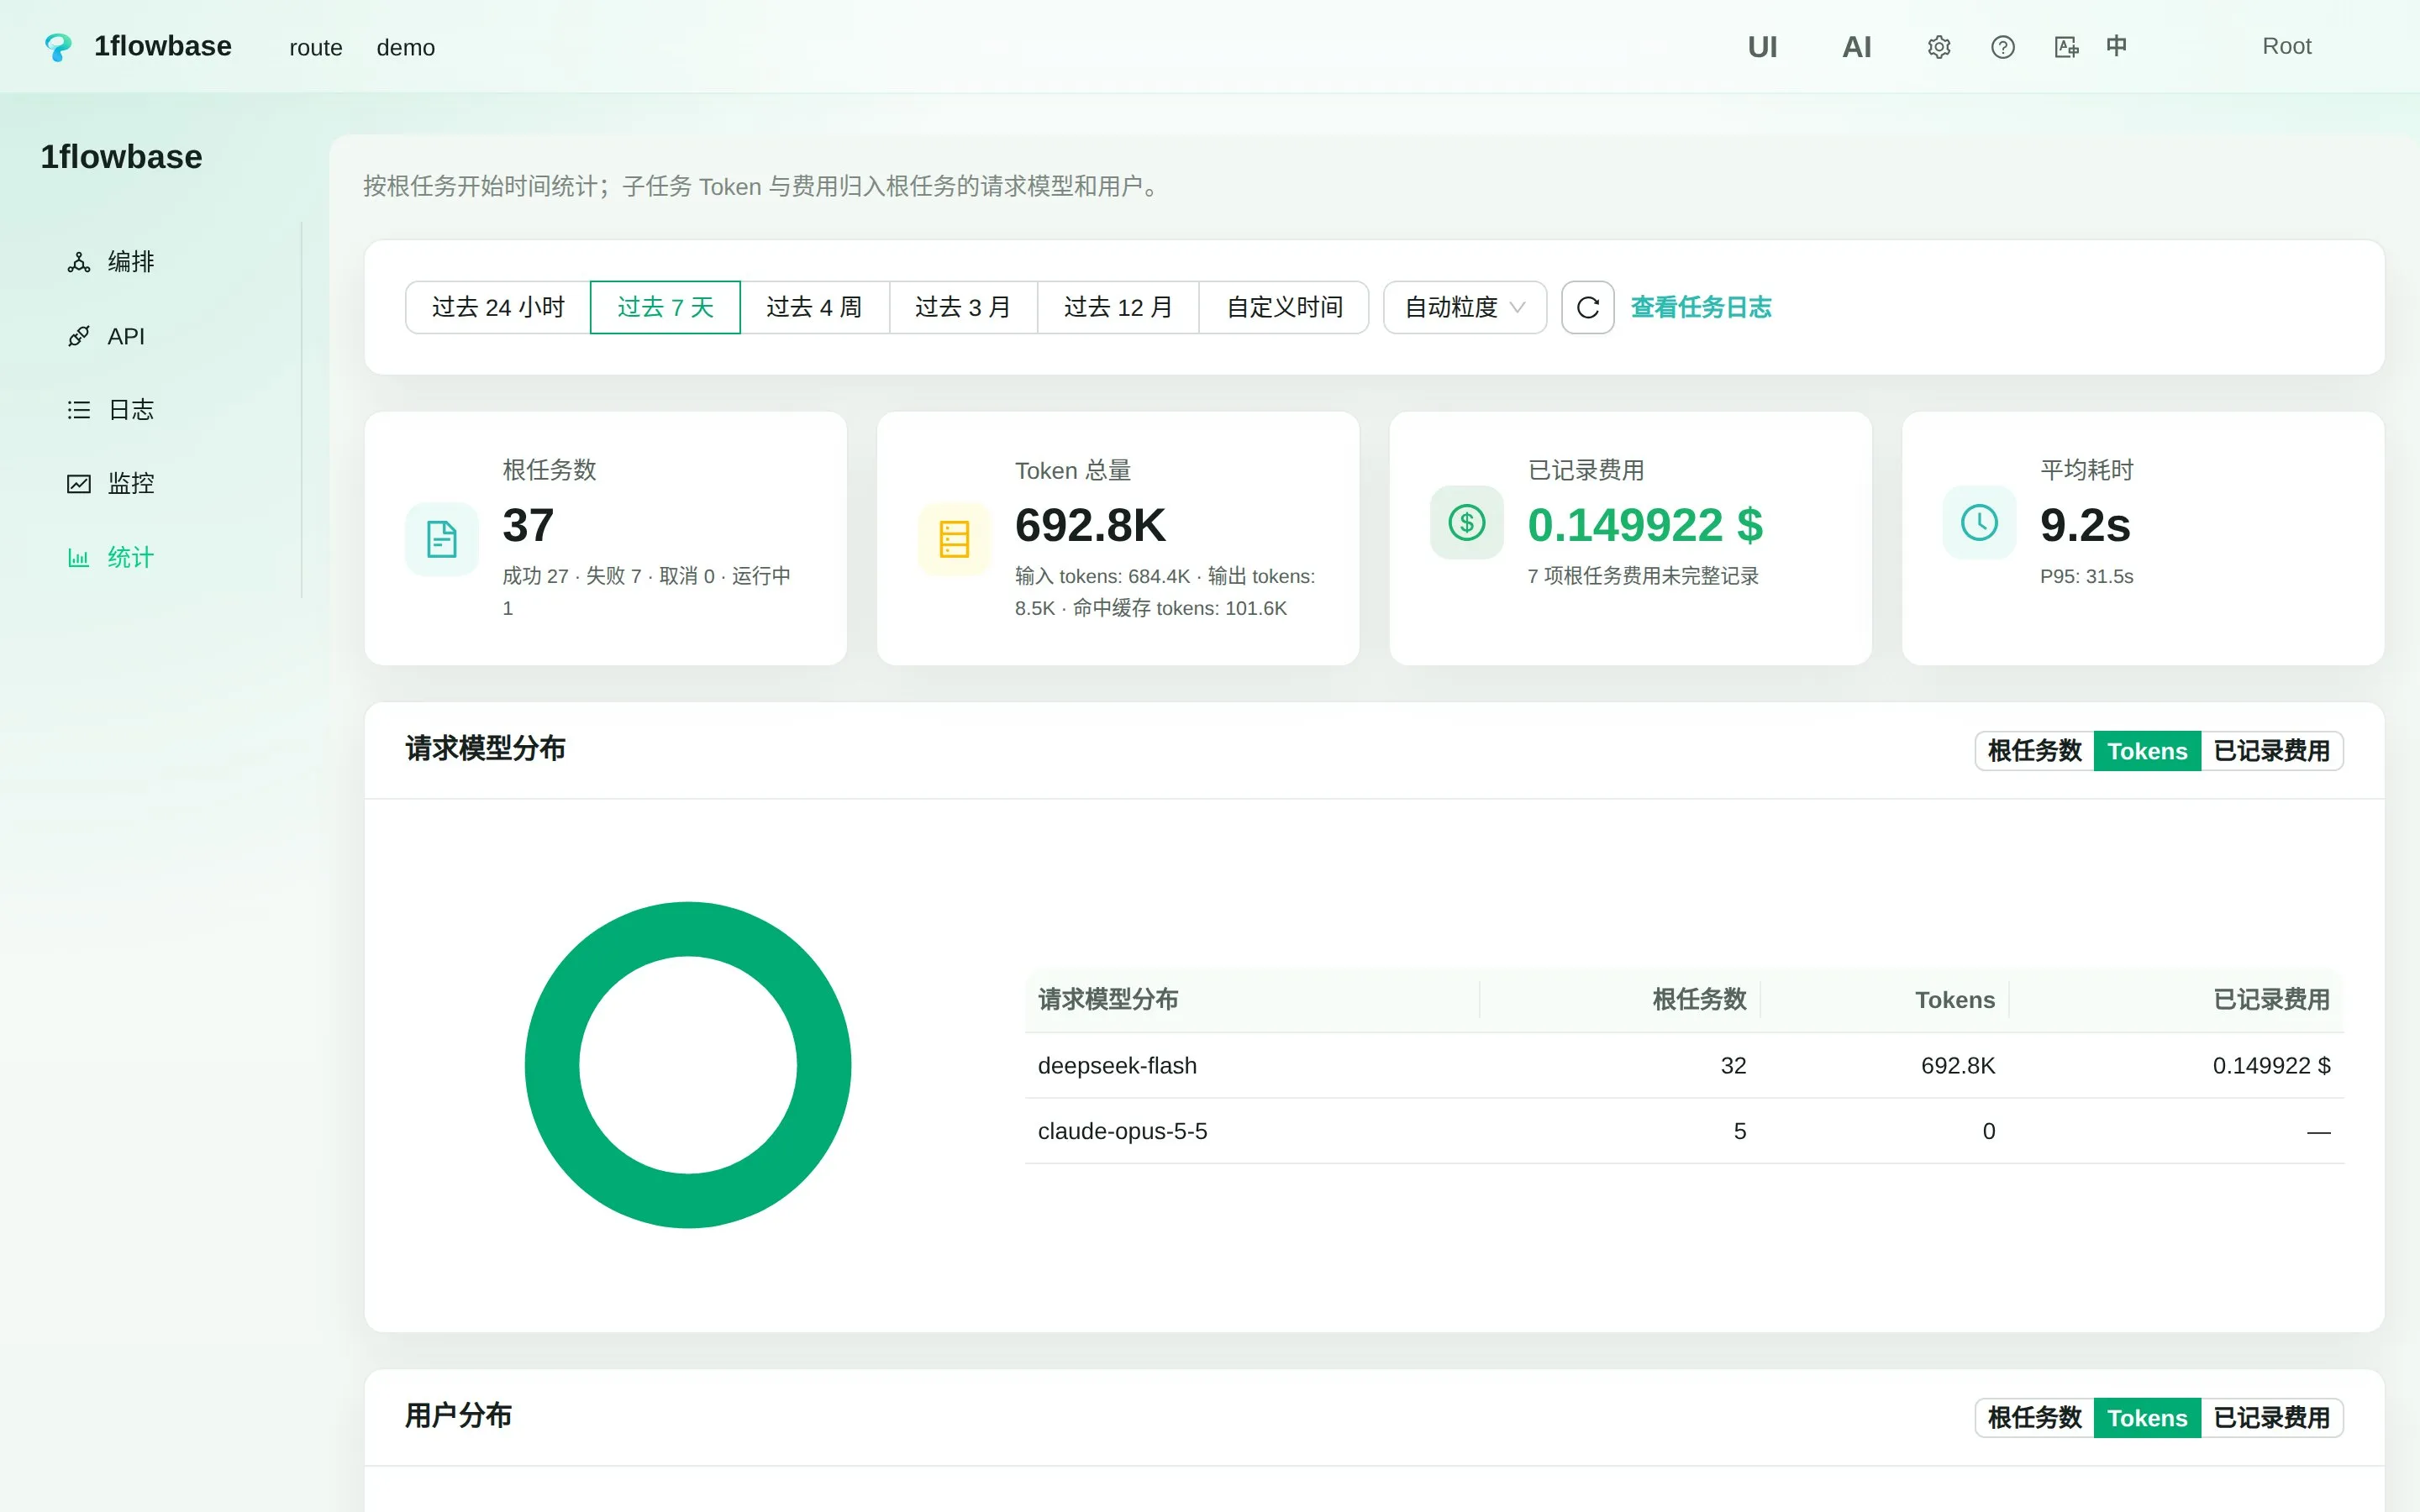Click the 平均耗时 clock icon
The image size is (2420, 1512).
tap(1979, 522)
